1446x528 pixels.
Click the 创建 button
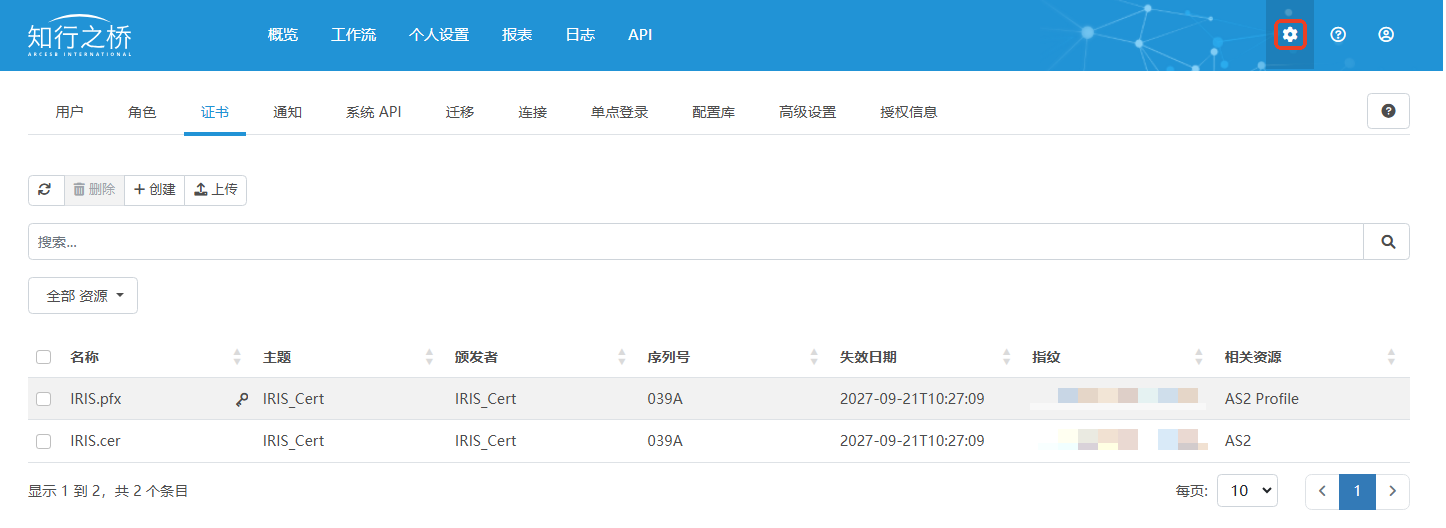(x=155, y=190)
